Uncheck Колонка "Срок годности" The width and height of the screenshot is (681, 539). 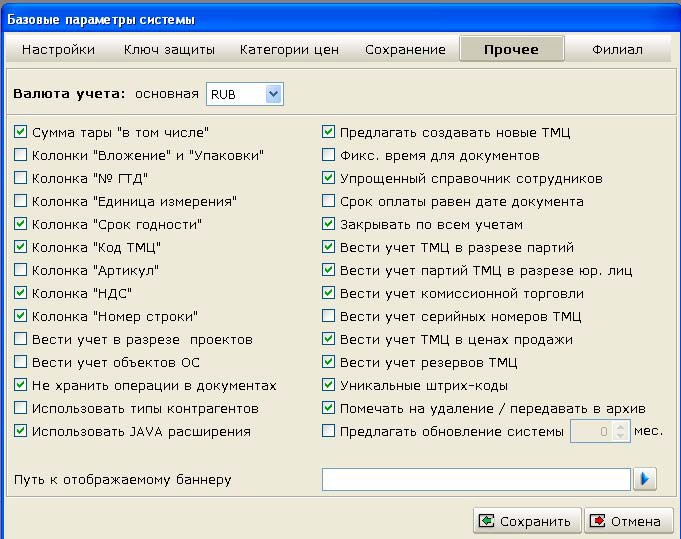coord(20,224)
